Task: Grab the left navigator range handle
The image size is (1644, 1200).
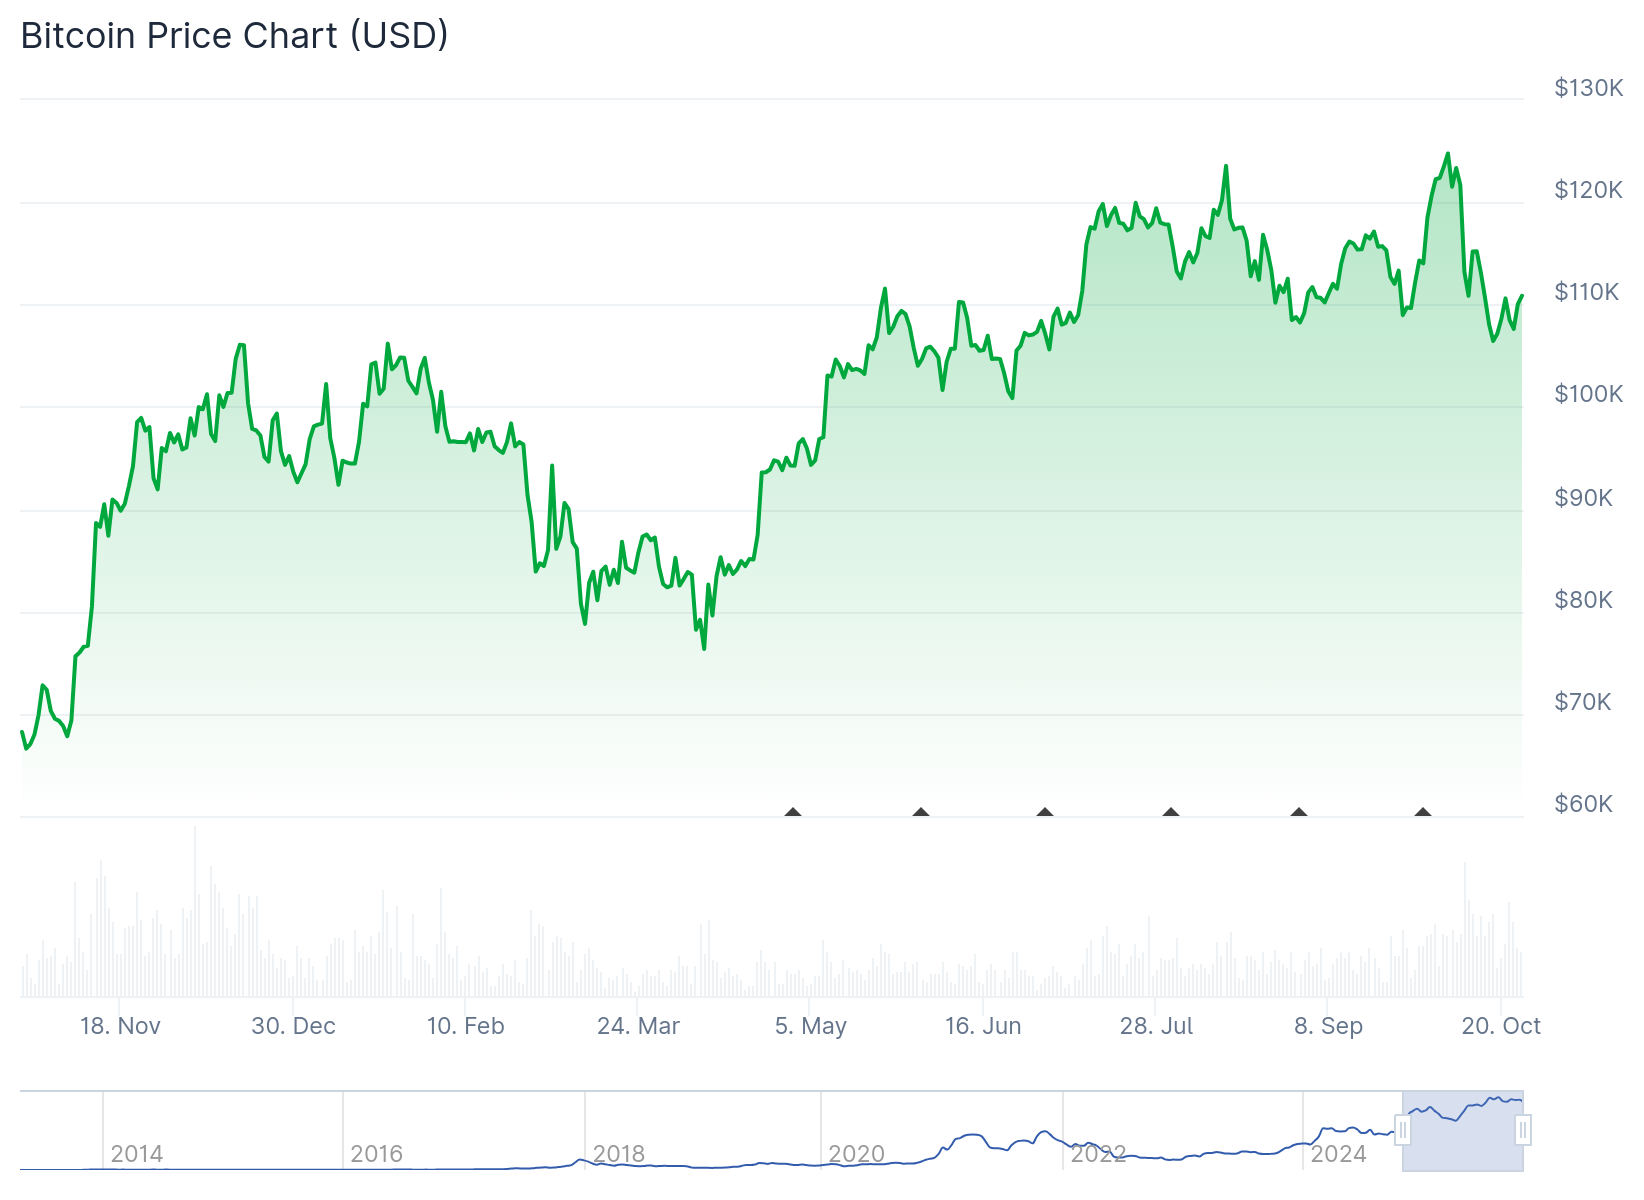Action: tap(1403, 1131)
